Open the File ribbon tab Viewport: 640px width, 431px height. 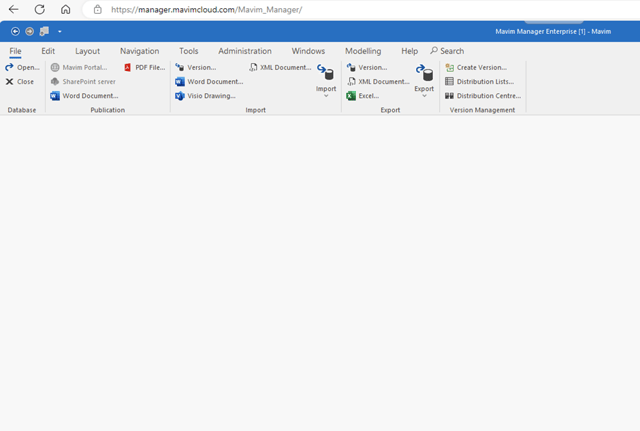coord(15,51)
